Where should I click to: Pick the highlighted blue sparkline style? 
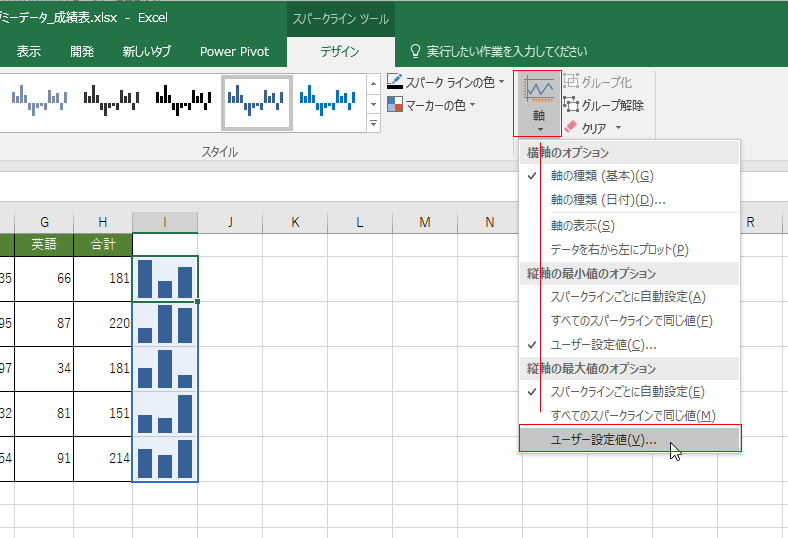point(257,101)
